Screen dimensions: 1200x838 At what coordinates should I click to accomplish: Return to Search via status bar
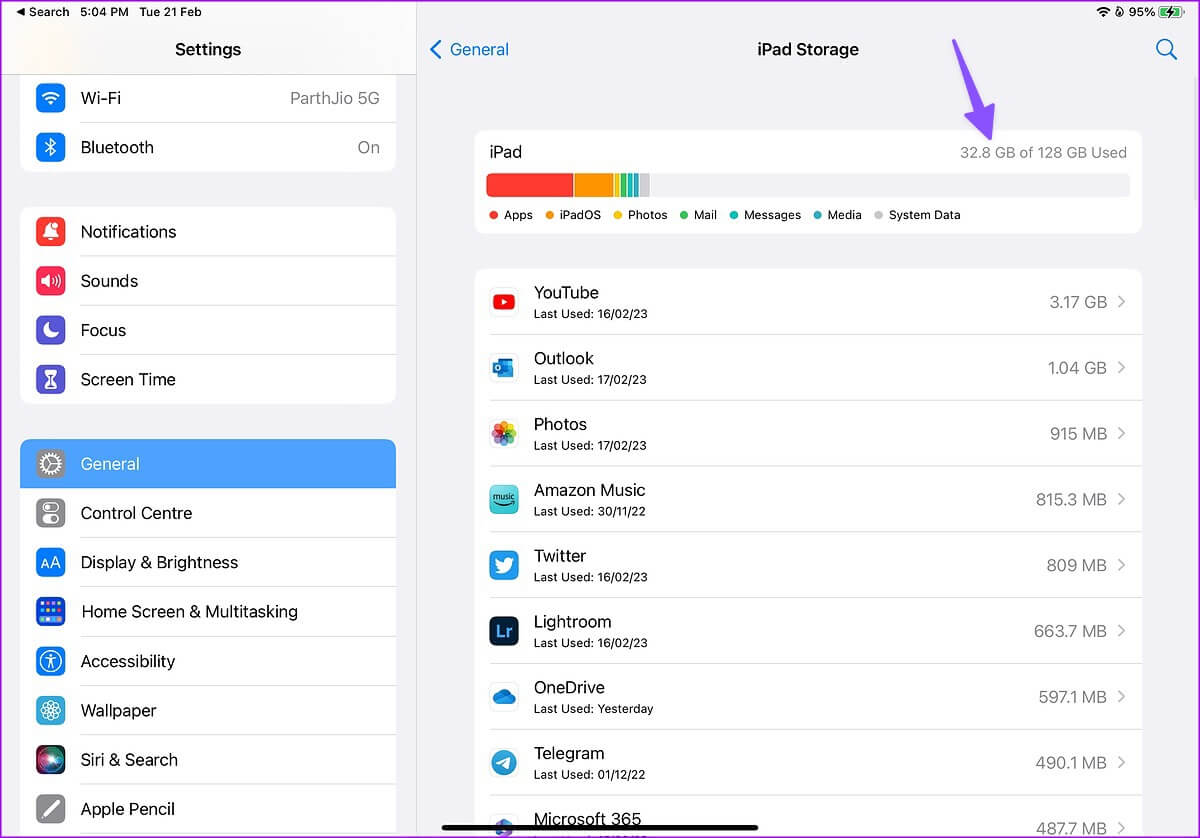tap(43, 12)
